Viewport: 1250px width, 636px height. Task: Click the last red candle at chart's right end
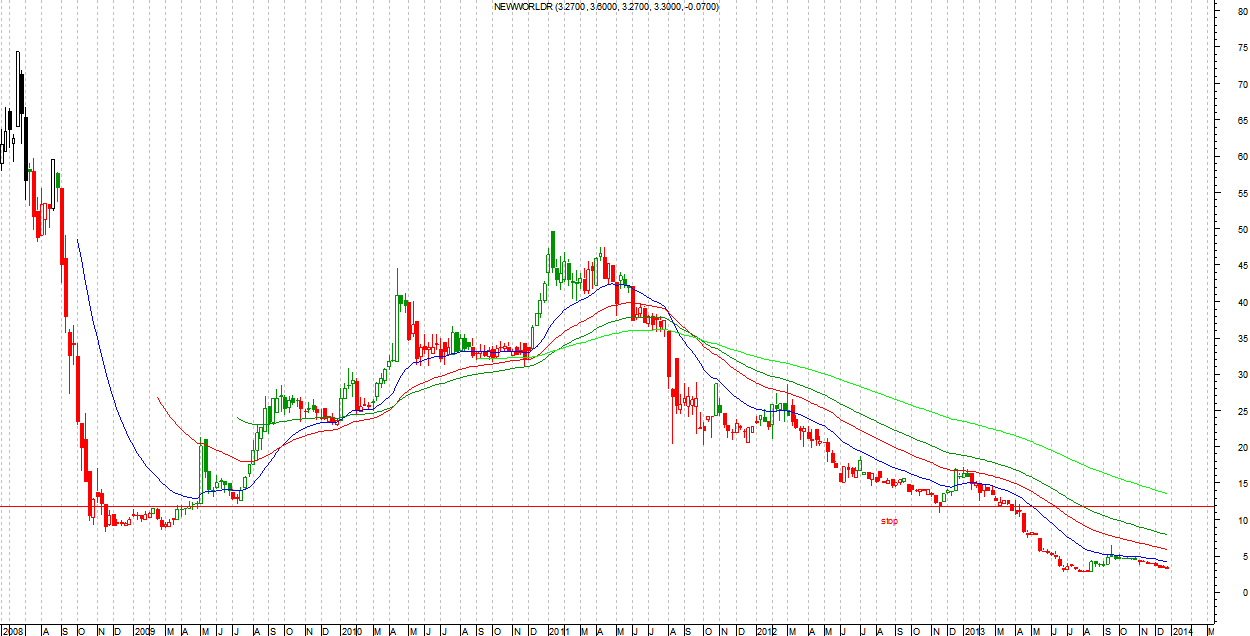[1167, 567]
